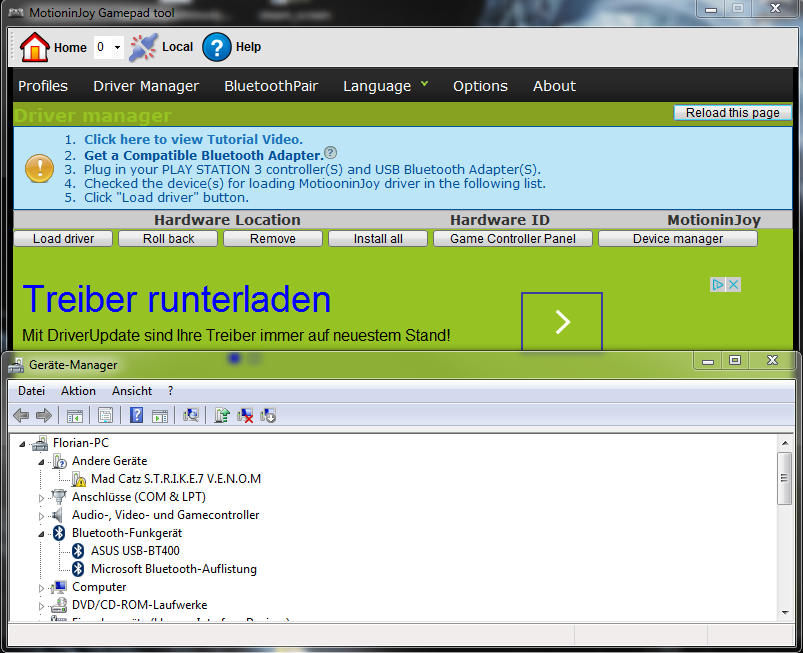This screenshot has width=803, height=653.
Task: Click the Back arrow in Geräte-Manager toolbar
Action: tap(21, 415)
